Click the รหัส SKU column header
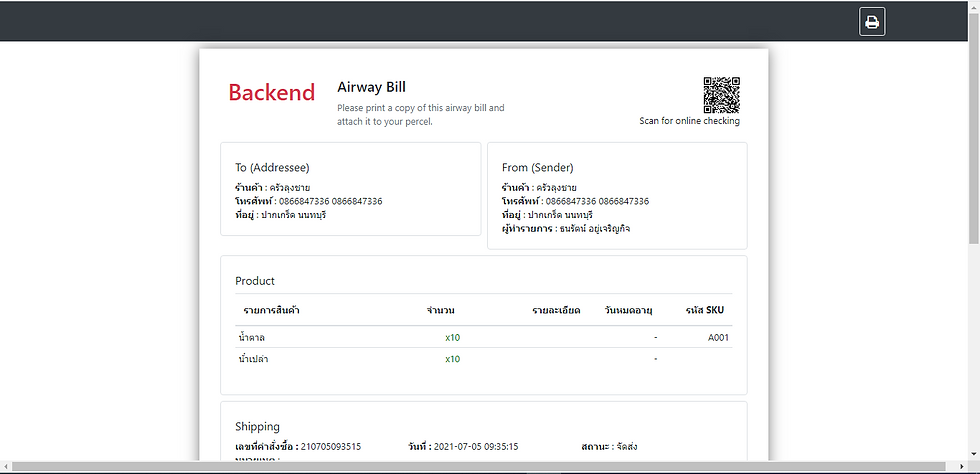This screenshot has height=474, width=980. click(x=705, y=310)
